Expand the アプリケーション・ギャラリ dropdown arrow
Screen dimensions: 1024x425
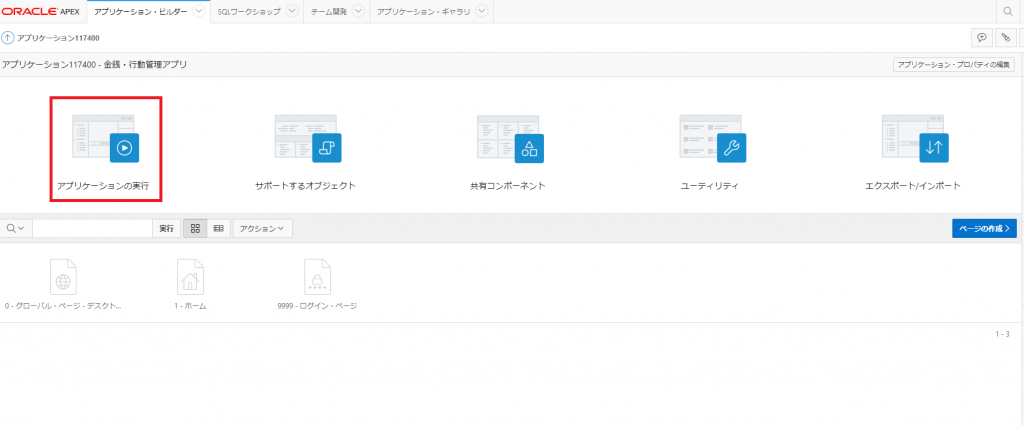[x=482, y=11]
